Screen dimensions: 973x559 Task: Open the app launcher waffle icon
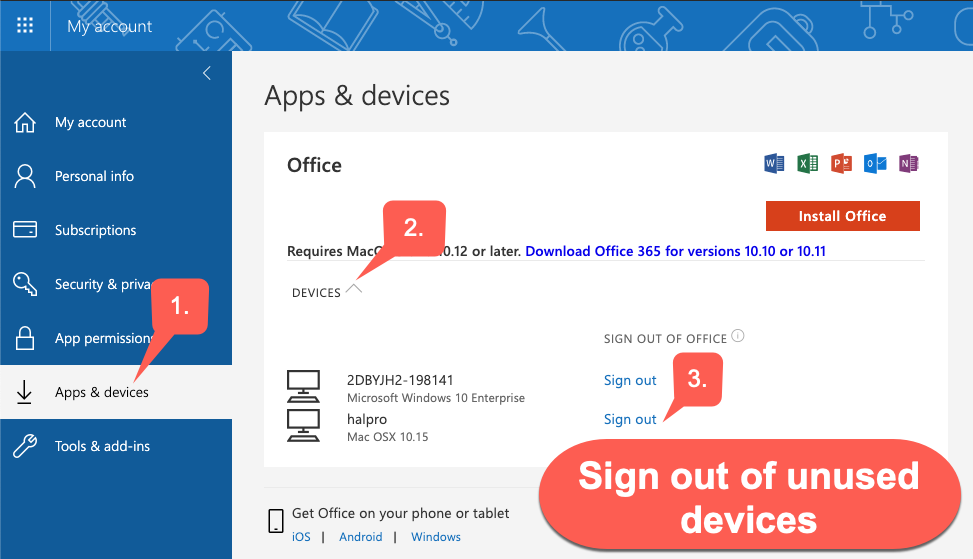(x=25, y=25)
